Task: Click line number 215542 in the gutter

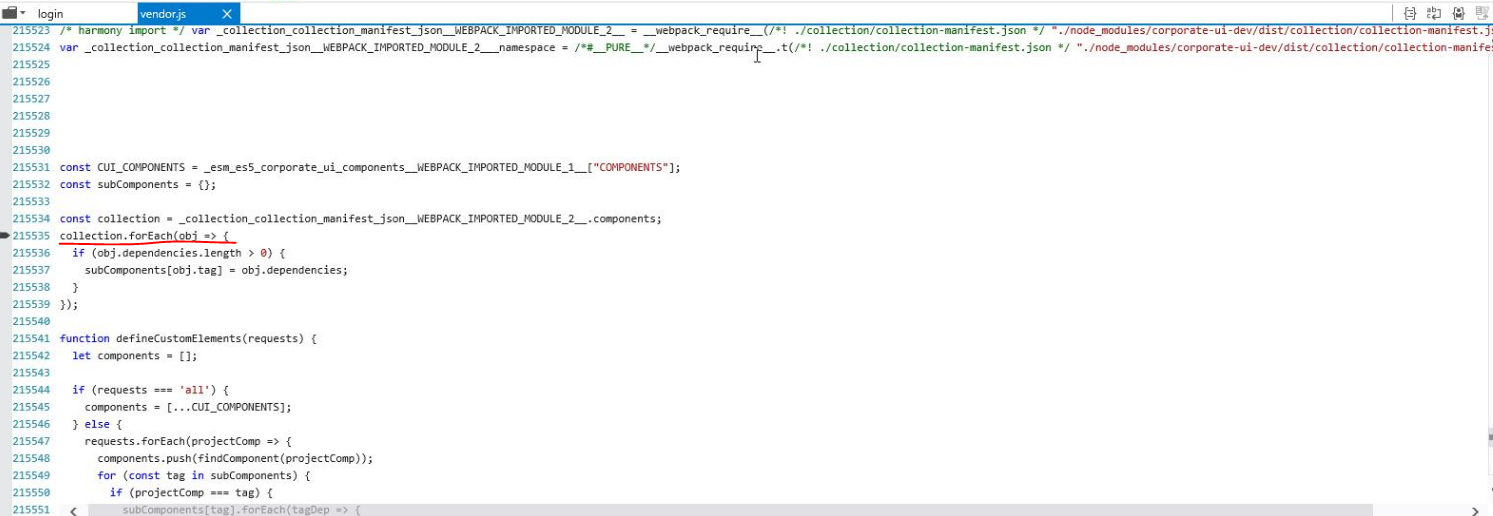Action: coord(31,355)
